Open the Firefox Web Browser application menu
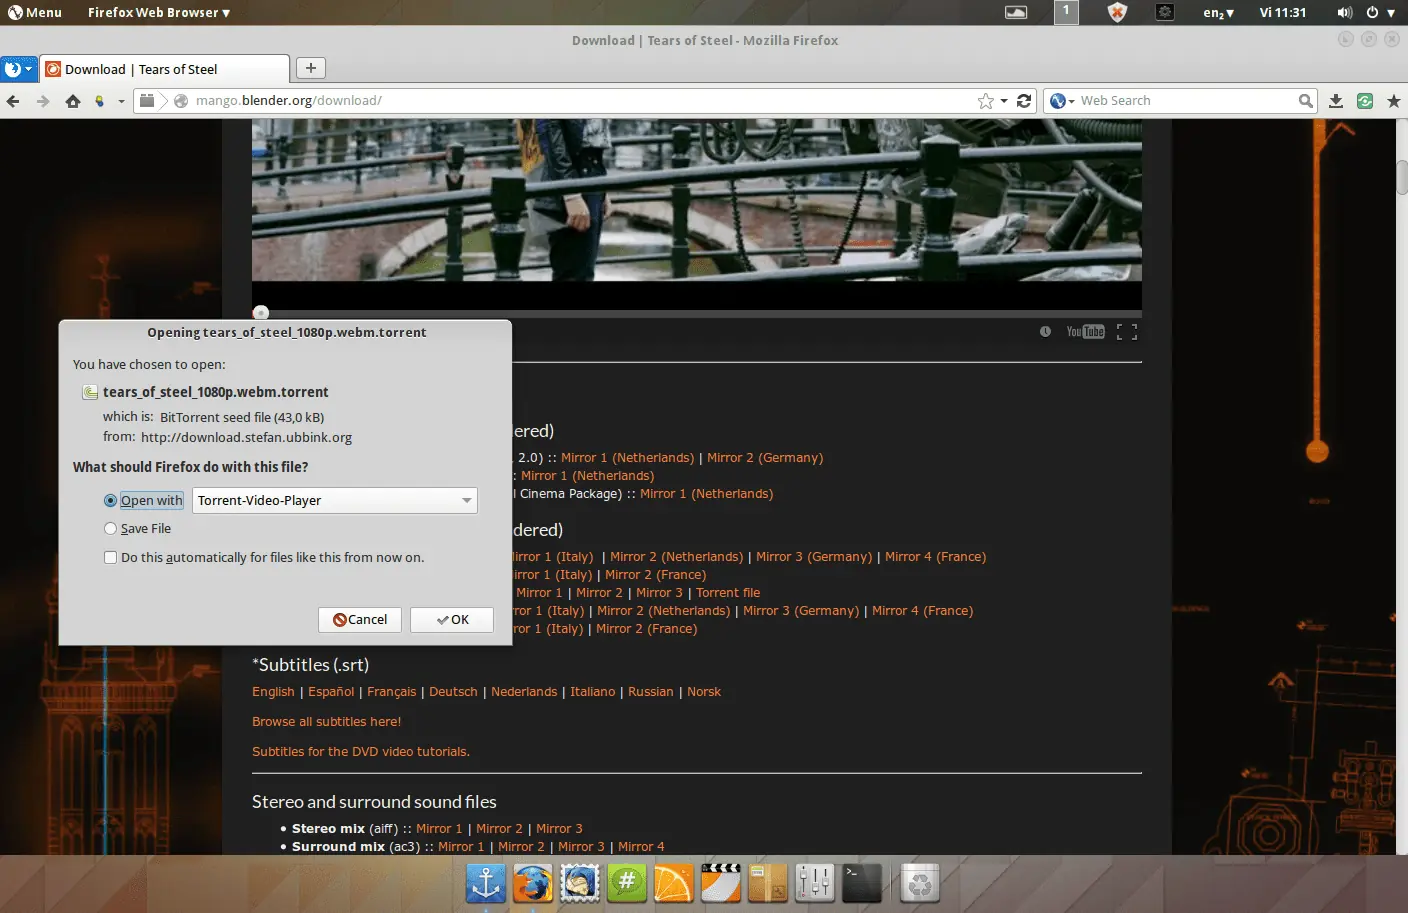Screen dimensions: 1408x913 click(159, 13)
